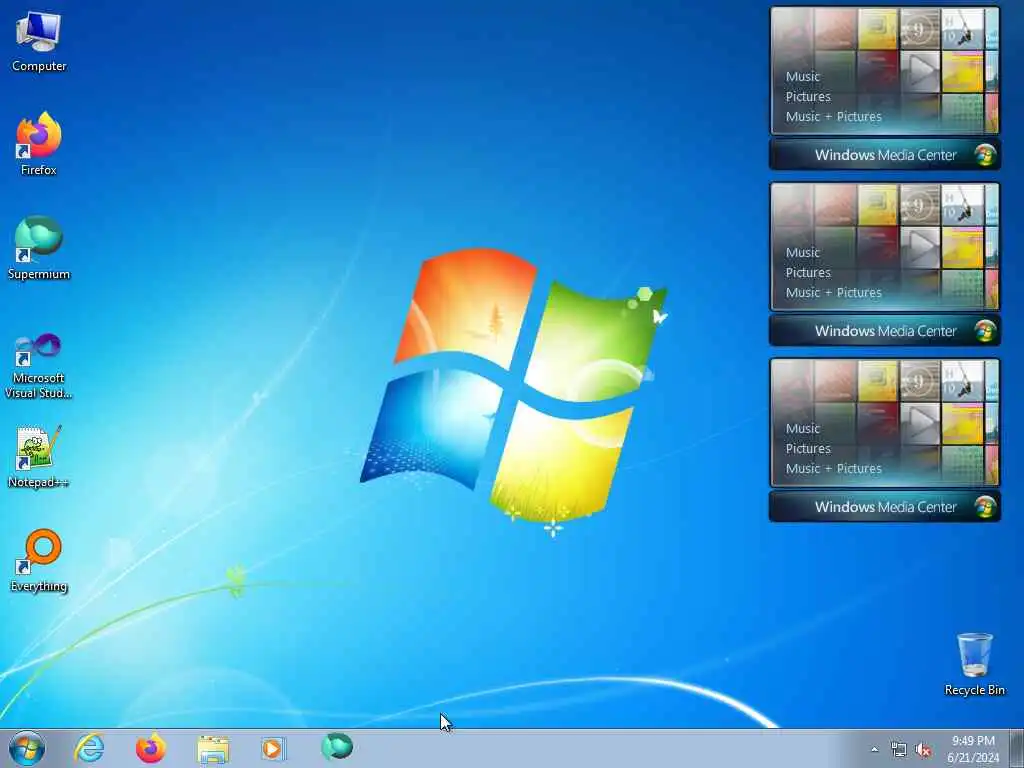1024x768 pixels.
Task: Open Windows Media Center bar of middle gadget
Action: tap(885, 331)
